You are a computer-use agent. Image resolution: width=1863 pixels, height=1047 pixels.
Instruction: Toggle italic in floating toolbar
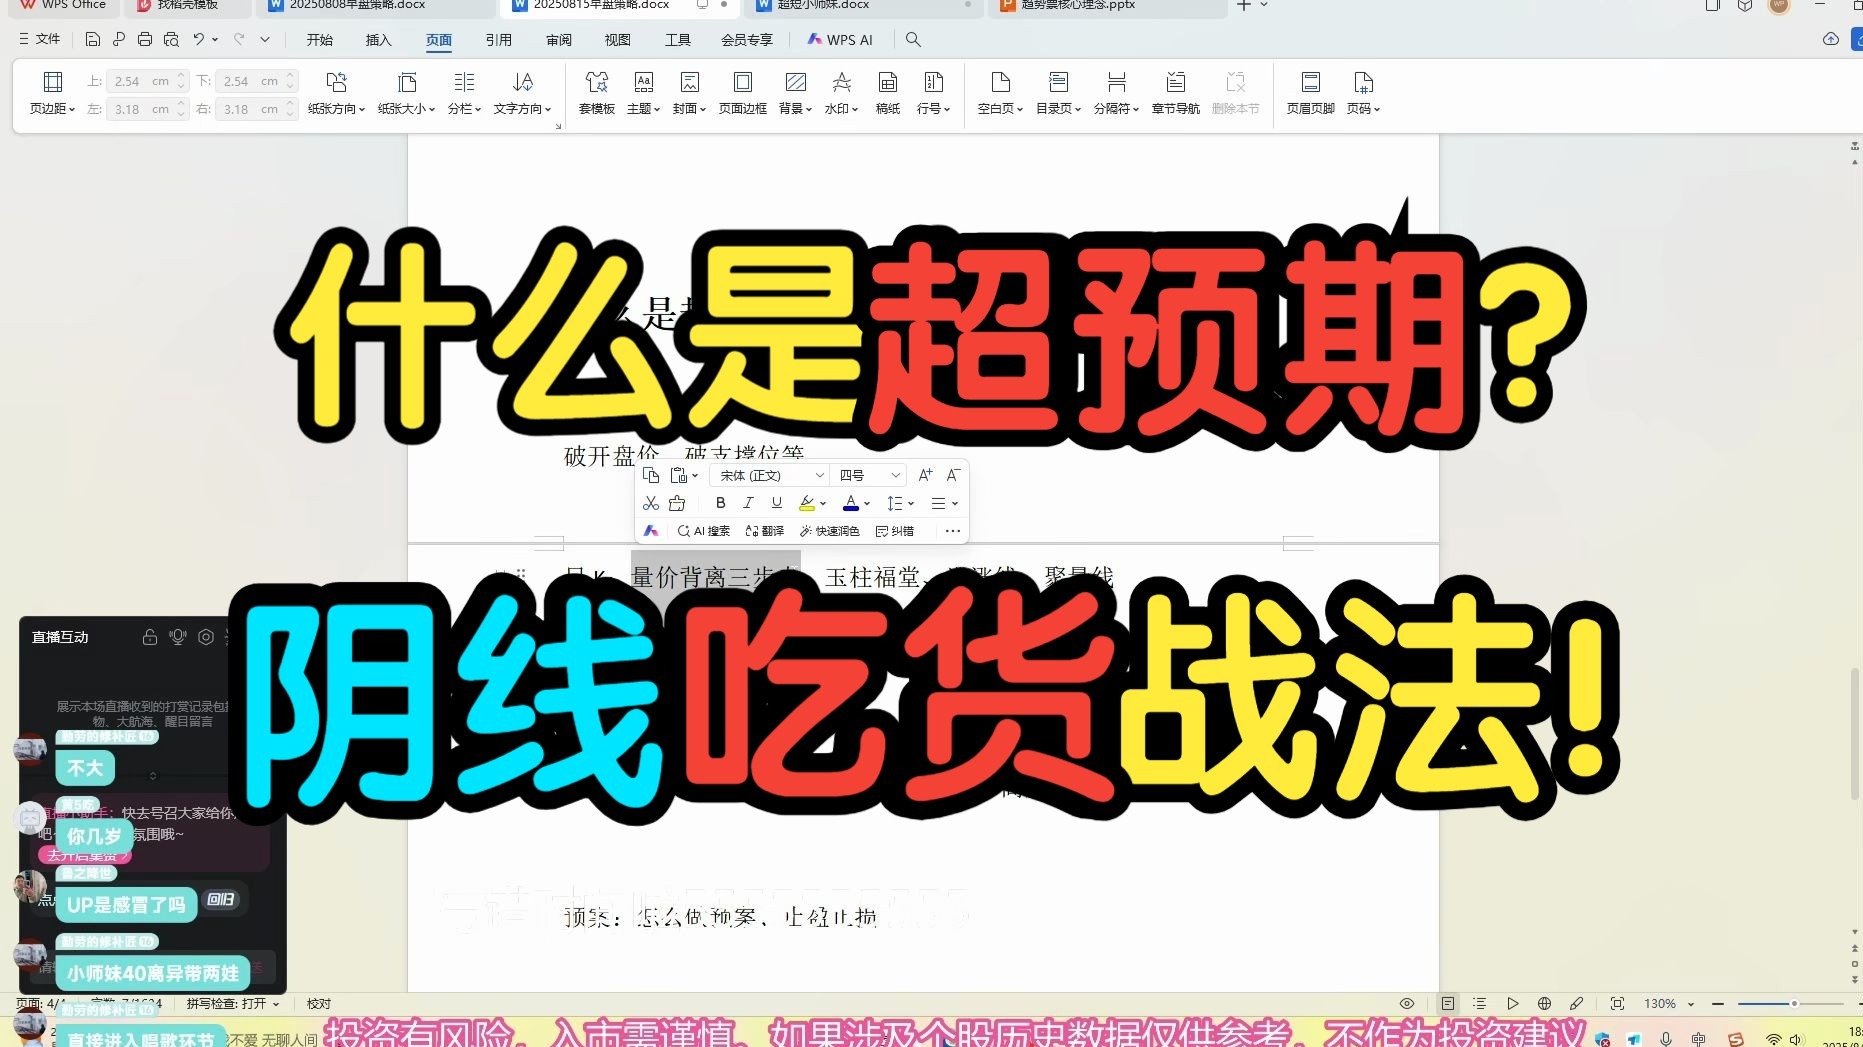click(x=748, y=503)
